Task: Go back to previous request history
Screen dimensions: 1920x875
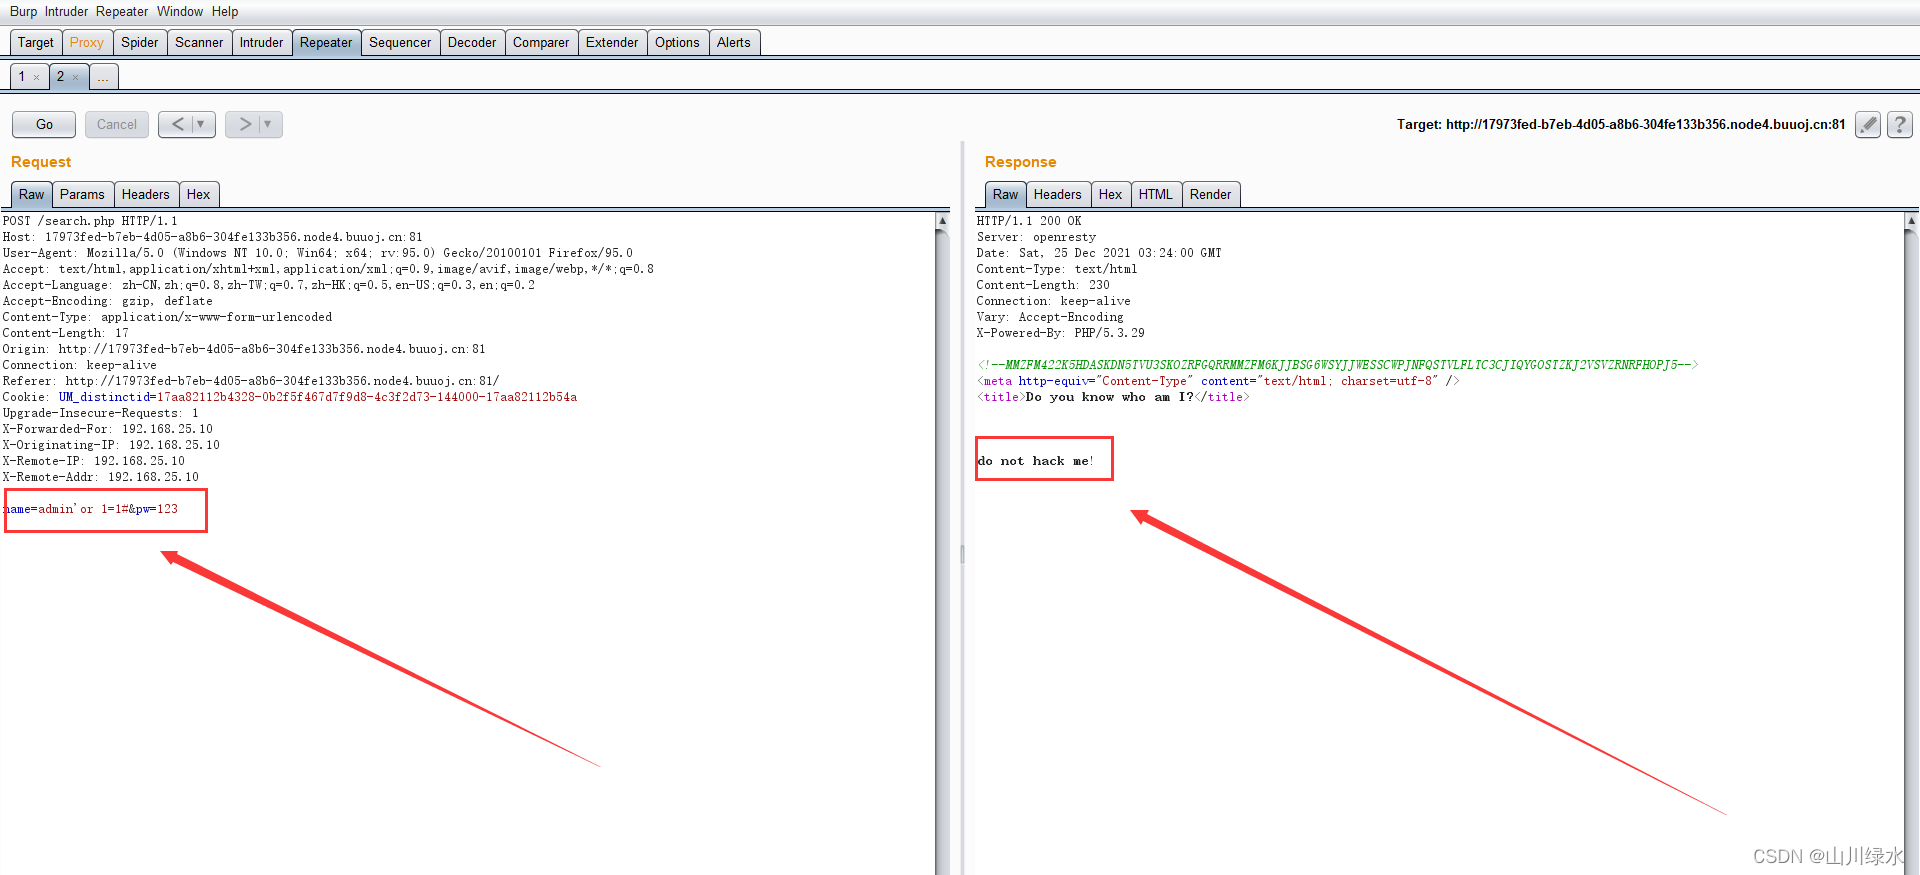Action: click(x=177, y=124)
